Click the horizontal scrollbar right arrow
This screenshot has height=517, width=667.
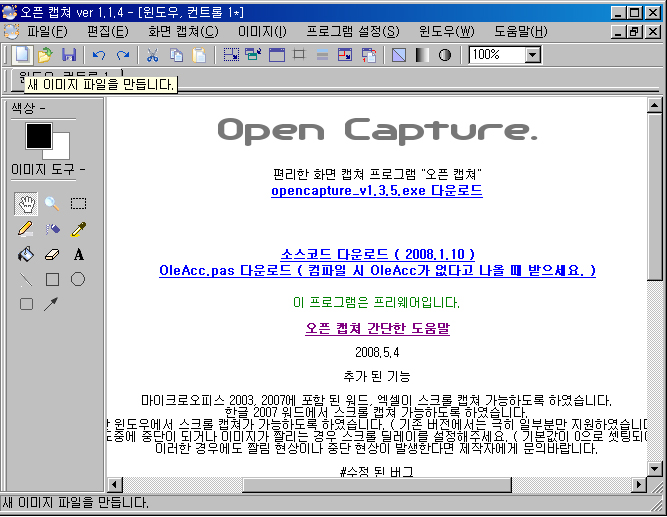tap(638, 485)
